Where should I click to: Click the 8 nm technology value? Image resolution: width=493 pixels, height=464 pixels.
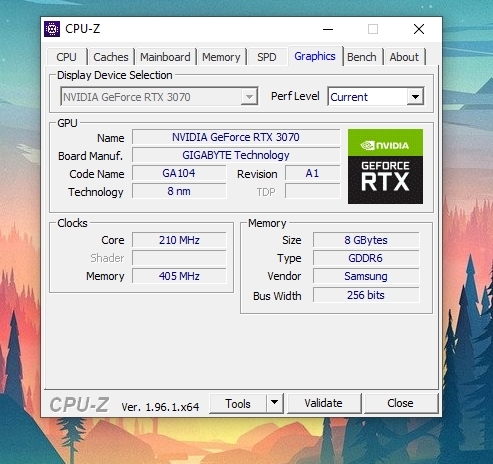179,191
